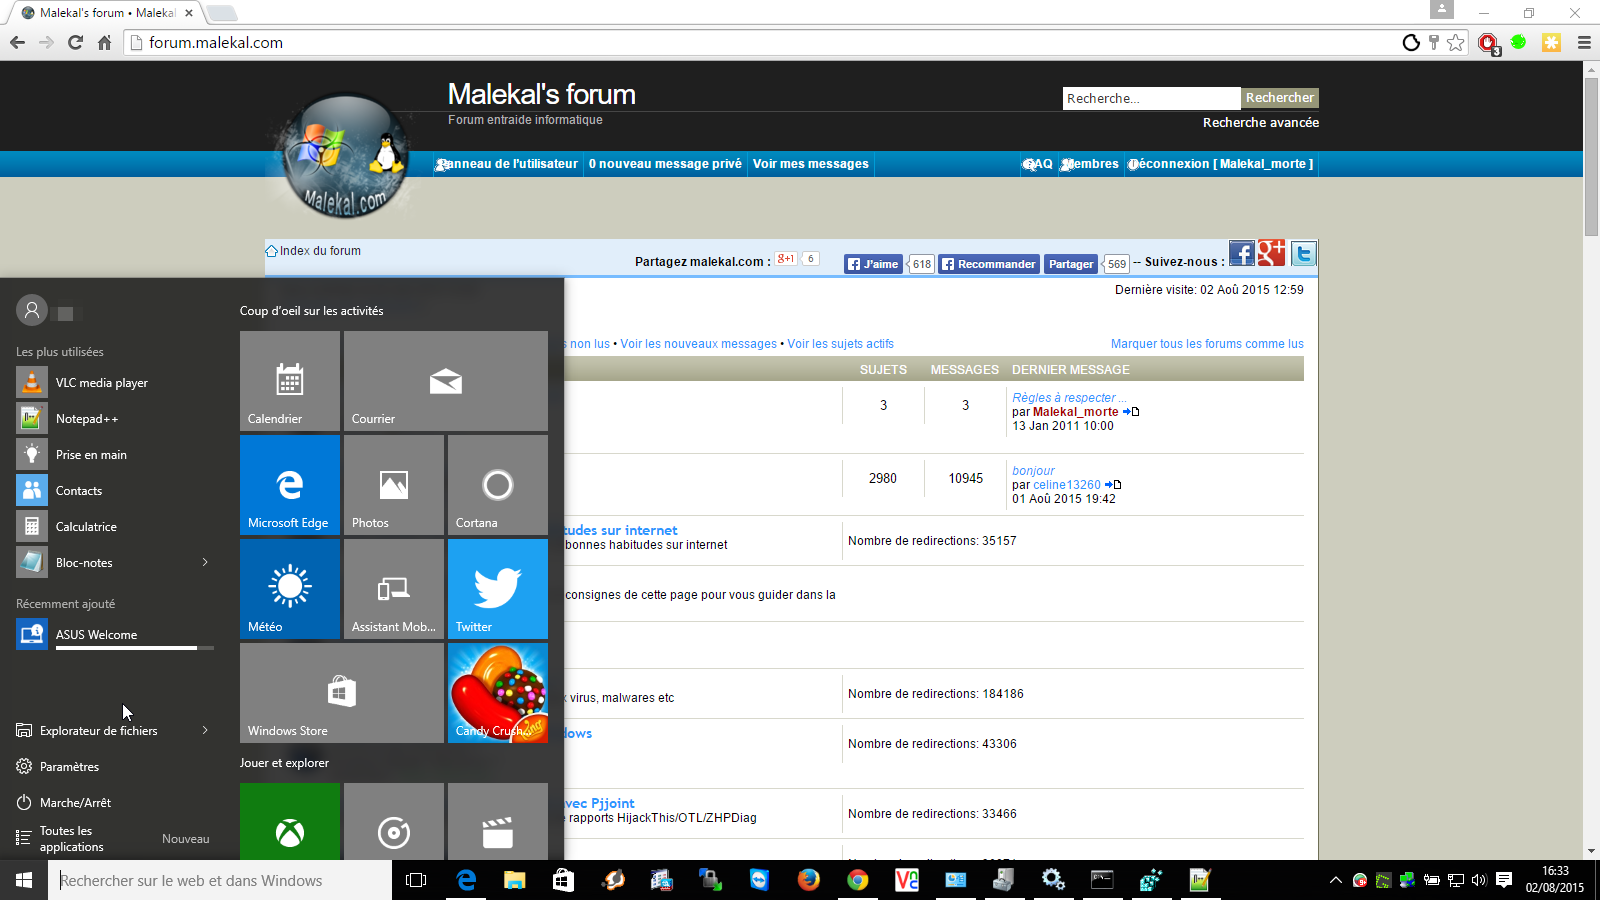Click Facebook Recommander button
This screenshot has height=900, width=1600.
pyautogui.click(x=989, y=264)
